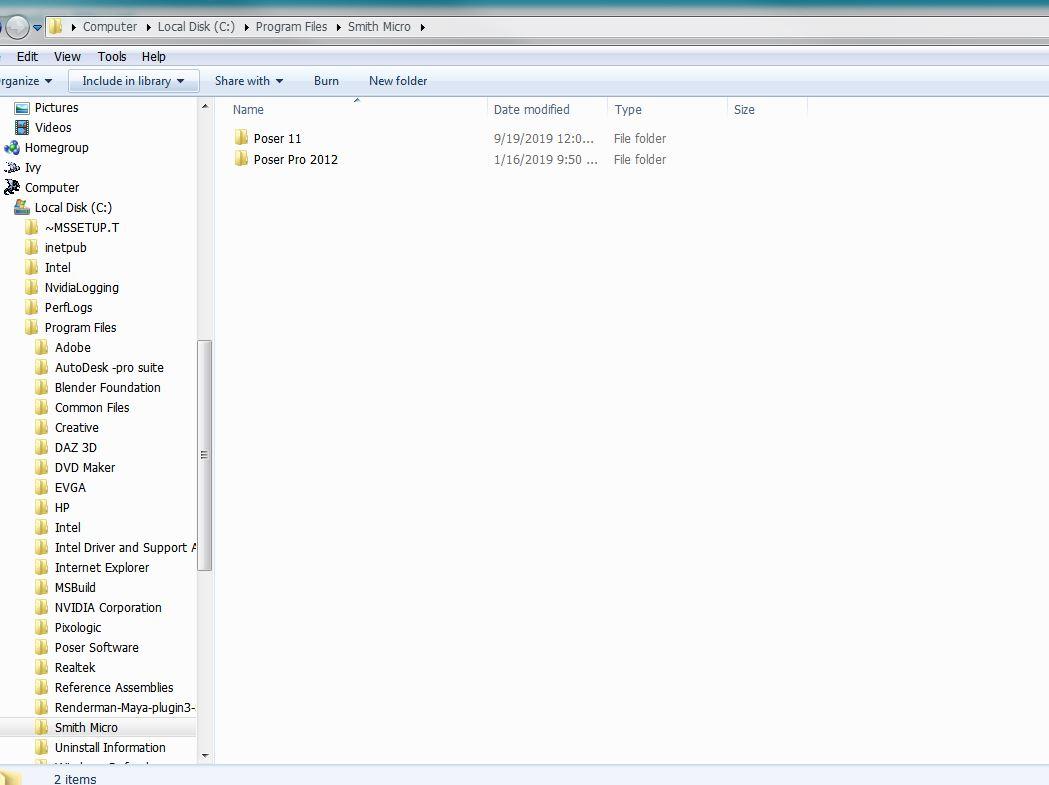Select Common Files in tree
The height and width of the screenshot is (785, 1049).
92,408
